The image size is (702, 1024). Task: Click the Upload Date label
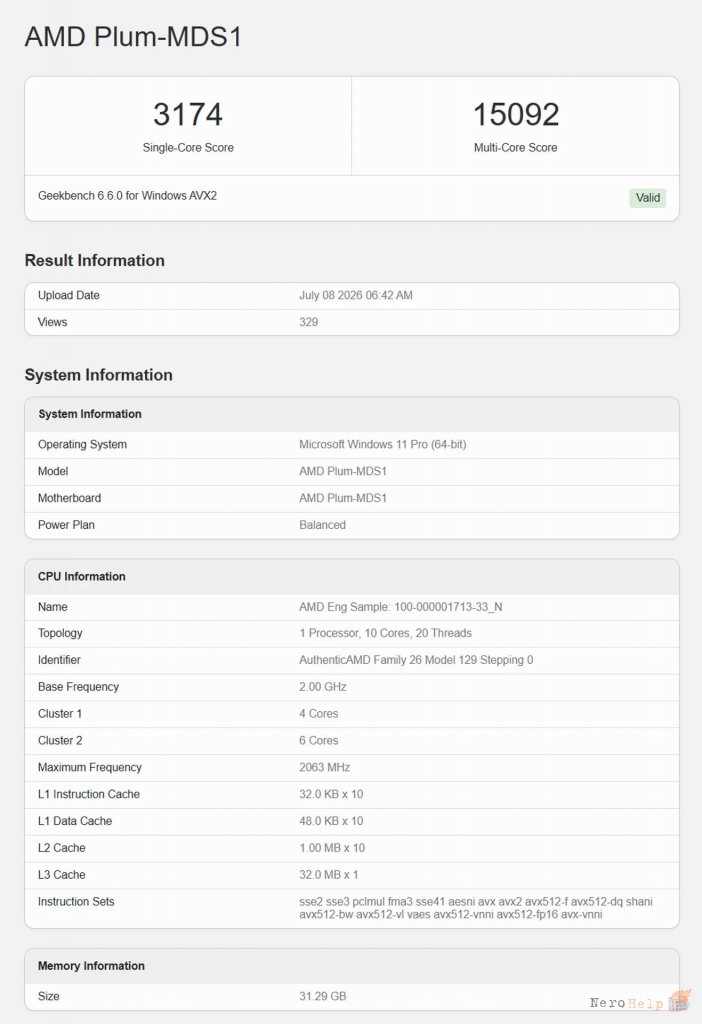coord(69,295)
